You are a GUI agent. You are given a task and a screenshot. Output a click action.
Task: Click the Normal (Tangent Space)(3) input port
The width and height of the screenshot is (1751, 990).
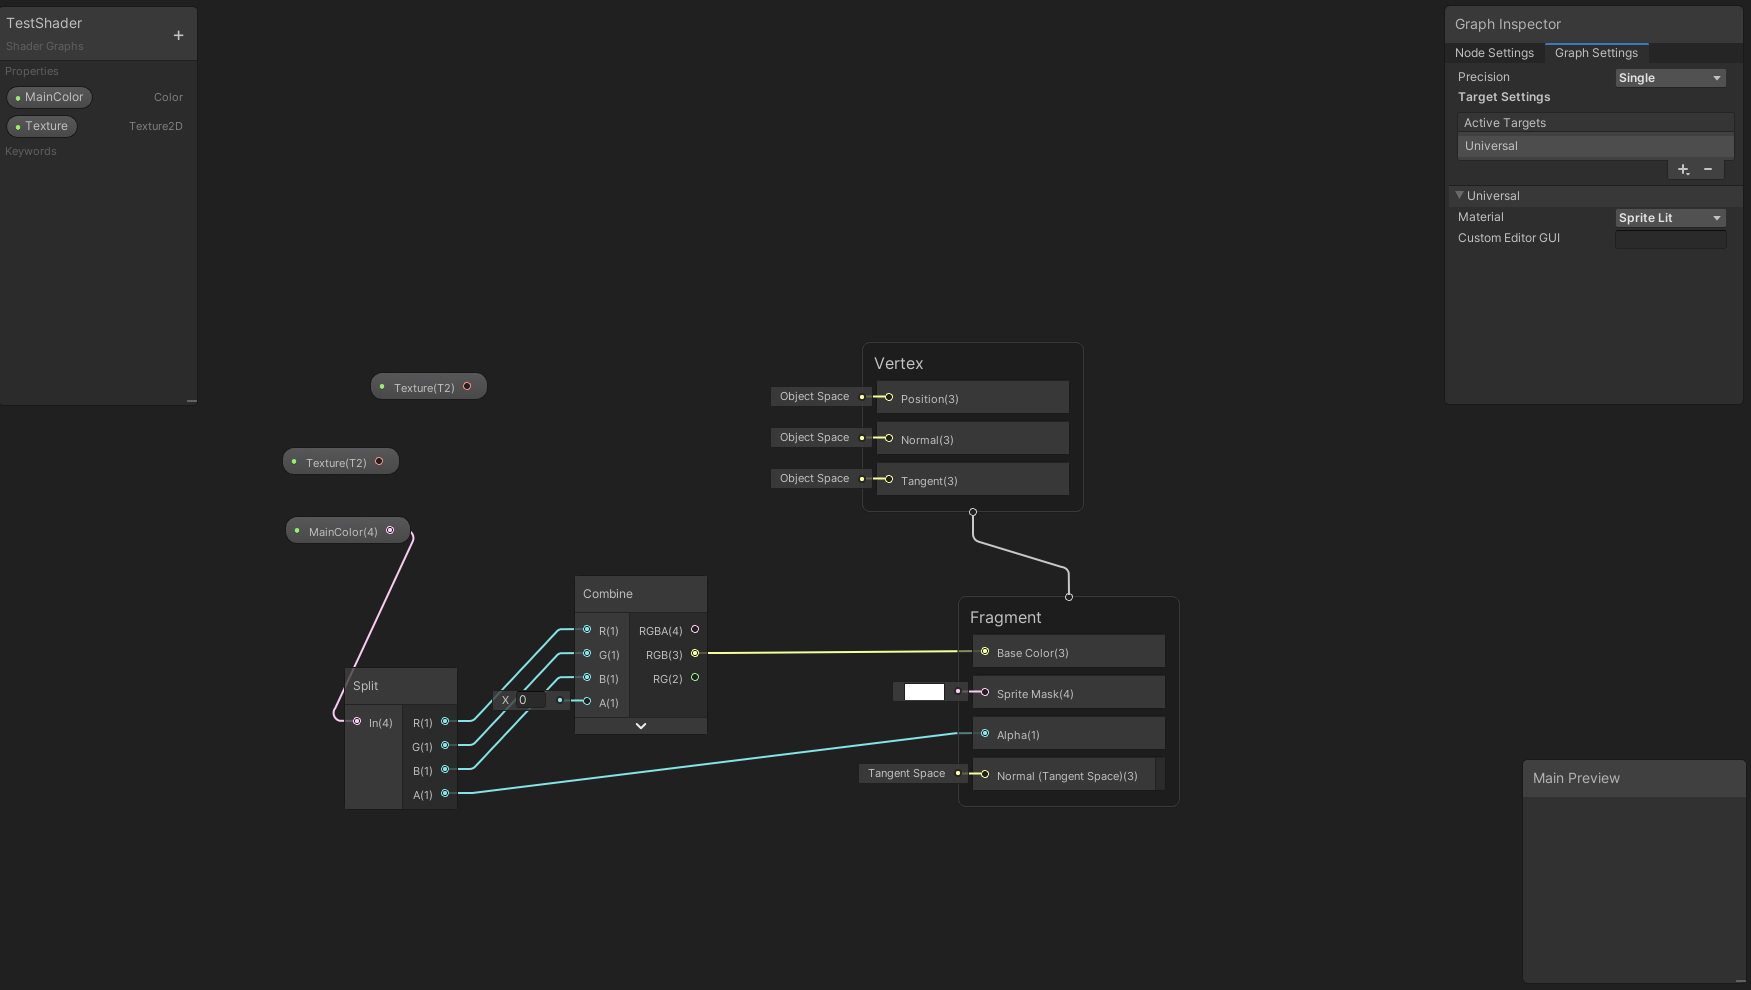(x=985, y=775)
